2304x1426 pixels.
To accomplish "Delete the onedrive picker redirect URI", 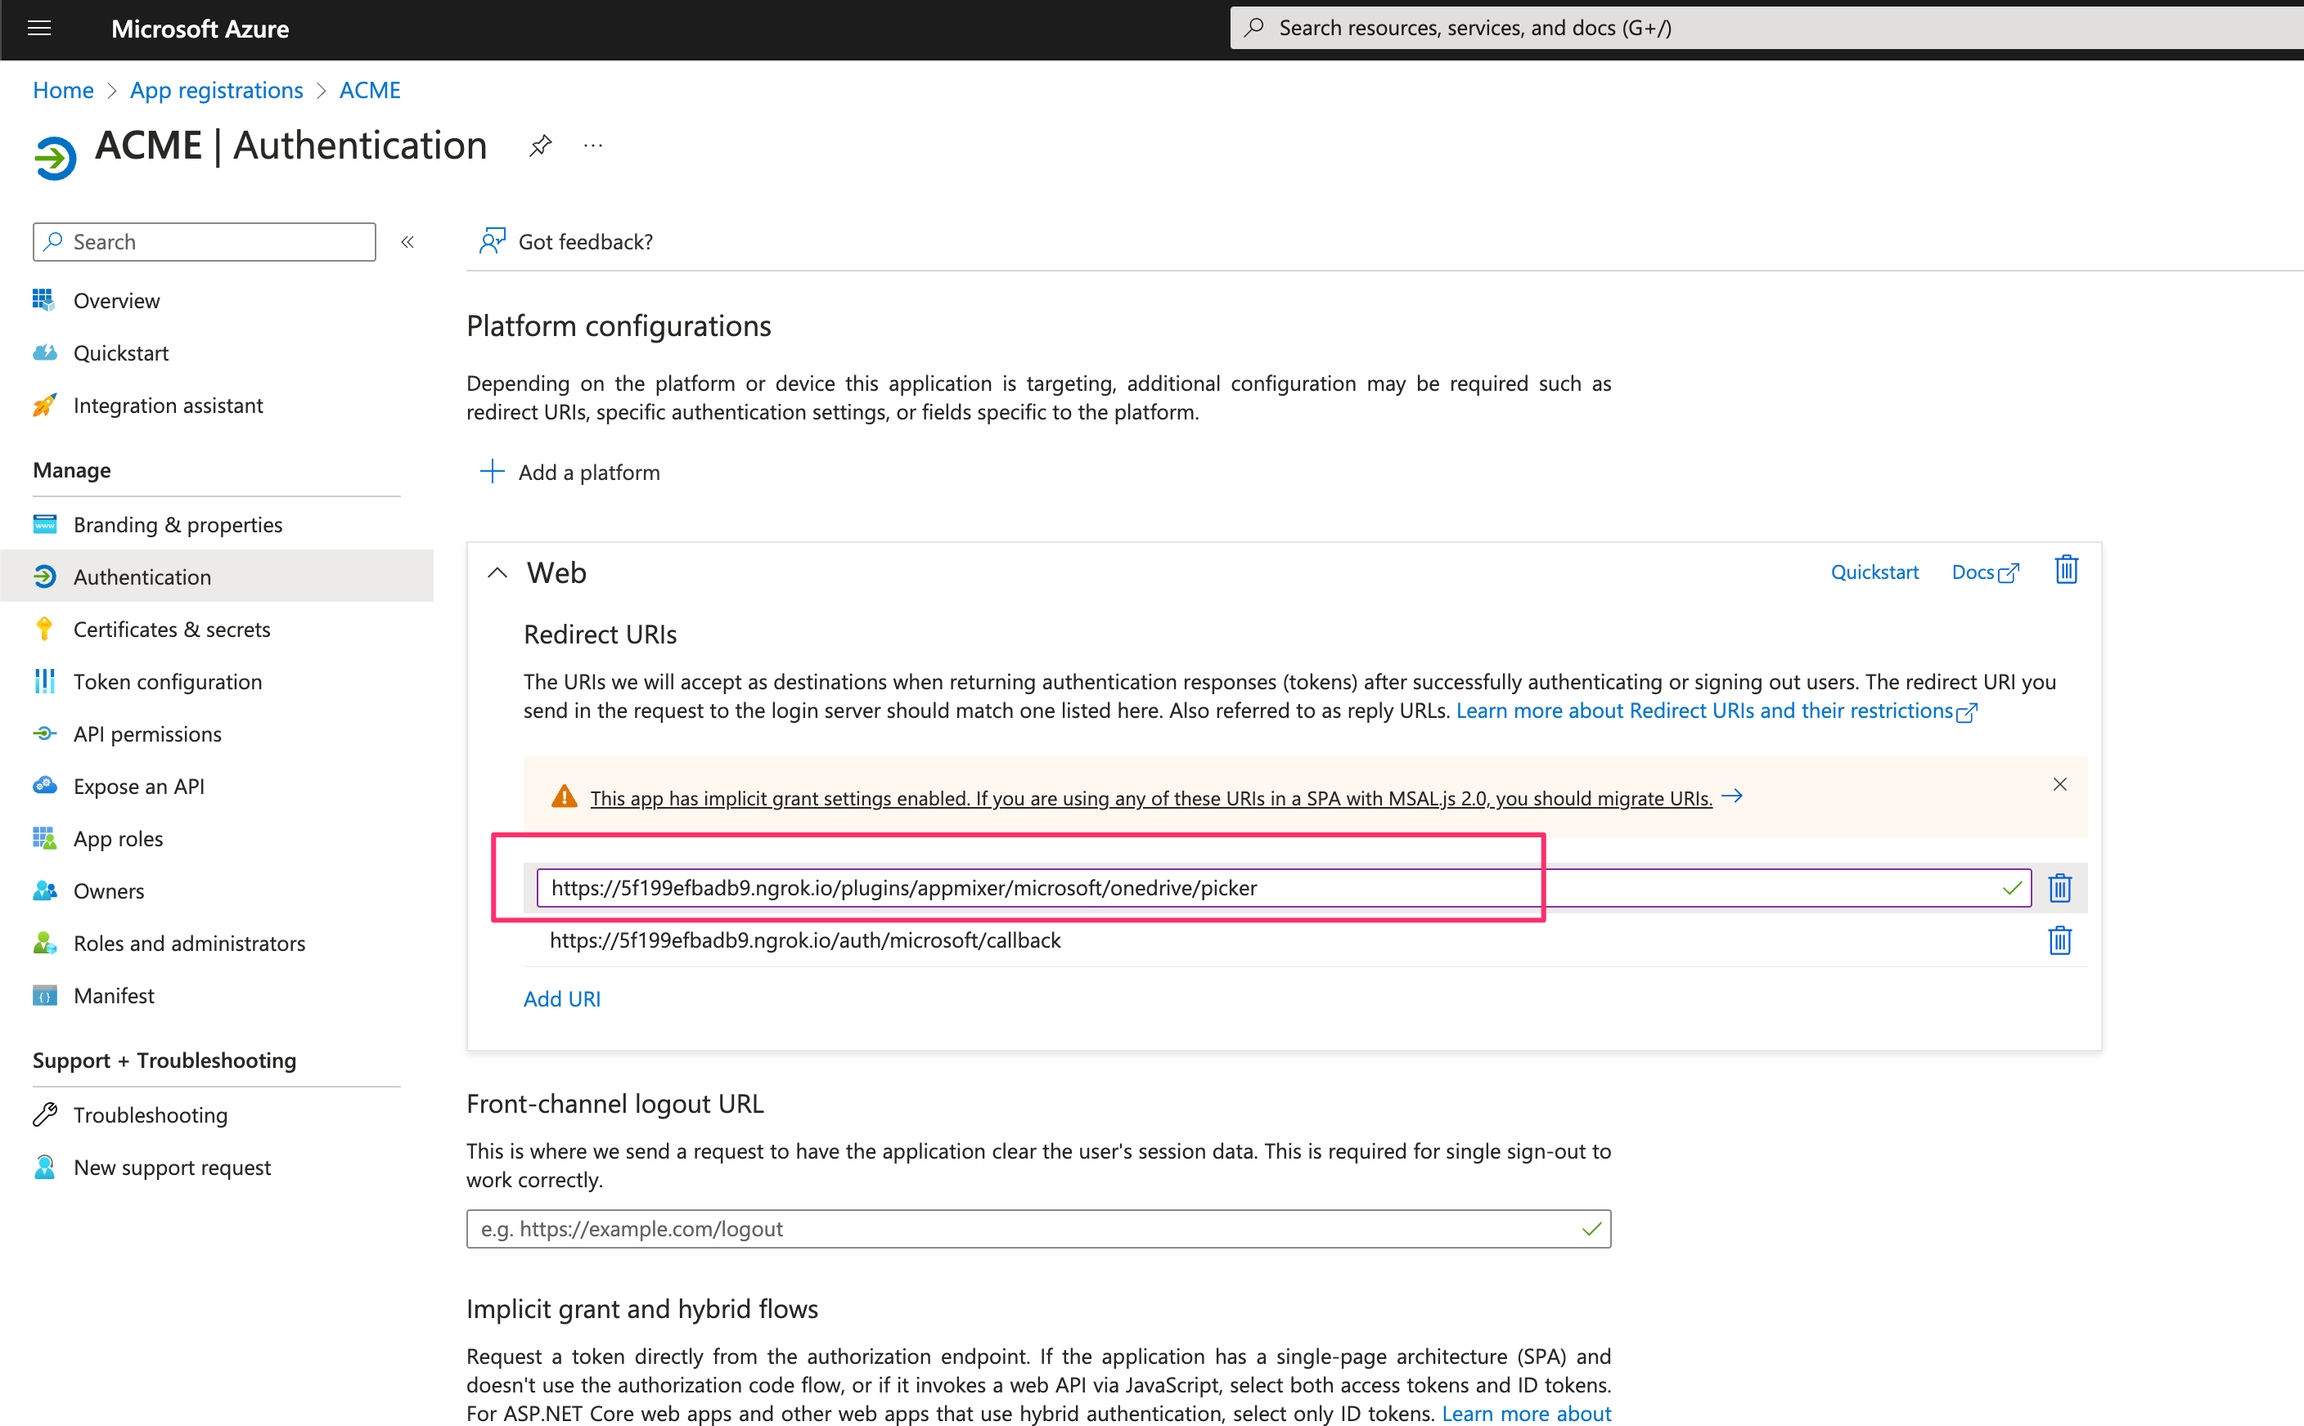I will [x=2059, y=888].
